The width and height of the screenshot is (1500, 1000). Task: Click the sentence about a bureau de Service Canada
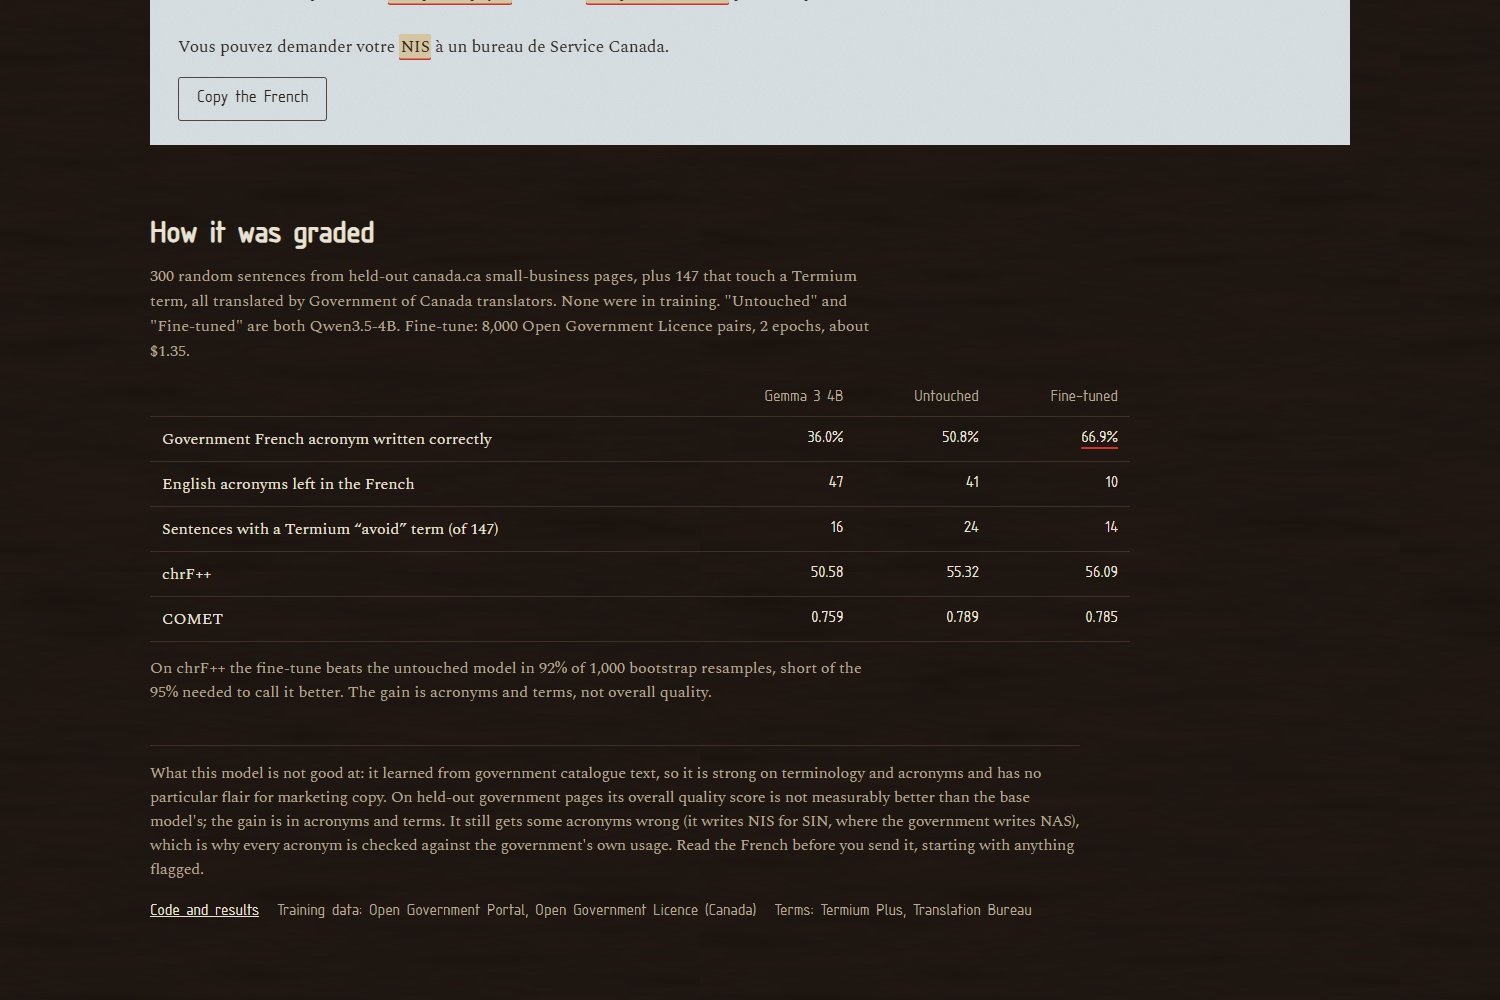point(423,47)
